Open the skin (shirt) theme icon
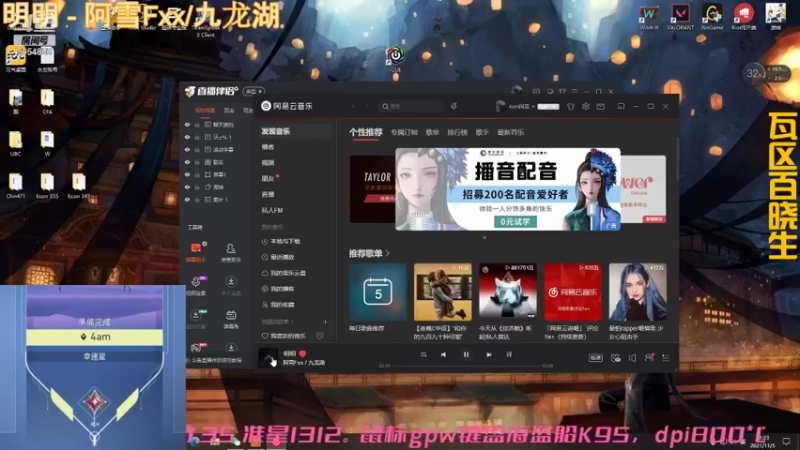The width and height of the screenshot is (800, 450). coord(570,106)
